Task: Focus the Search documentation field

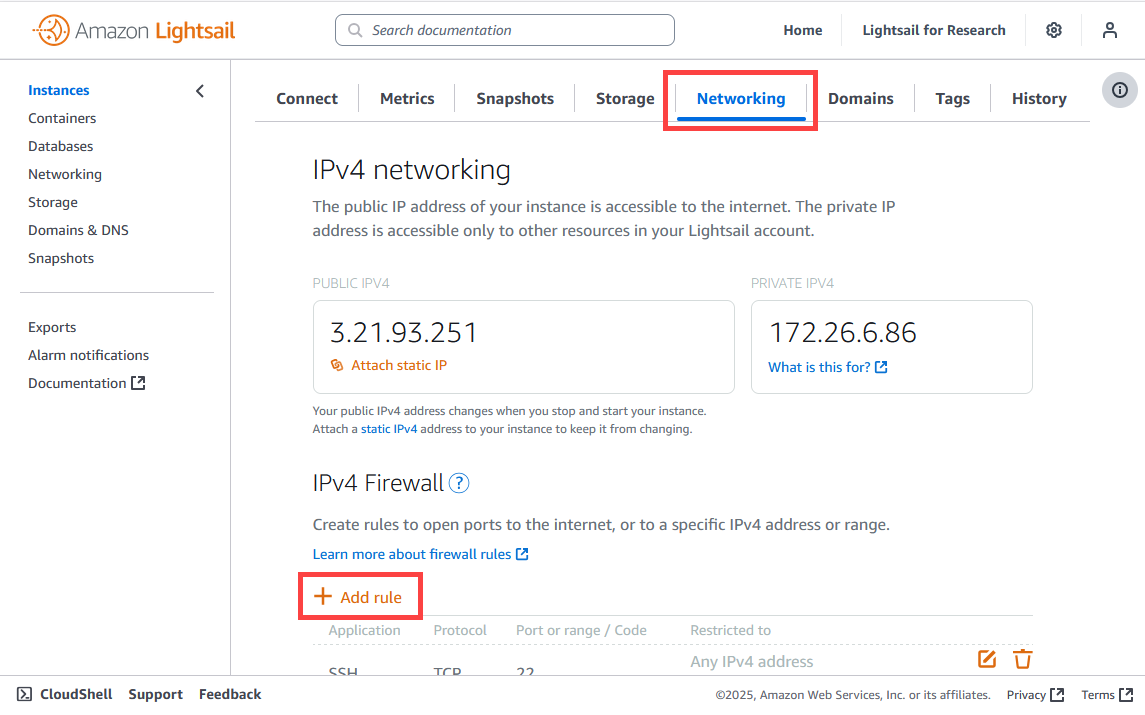Action: pyautogui.click(x=505, y=30)
